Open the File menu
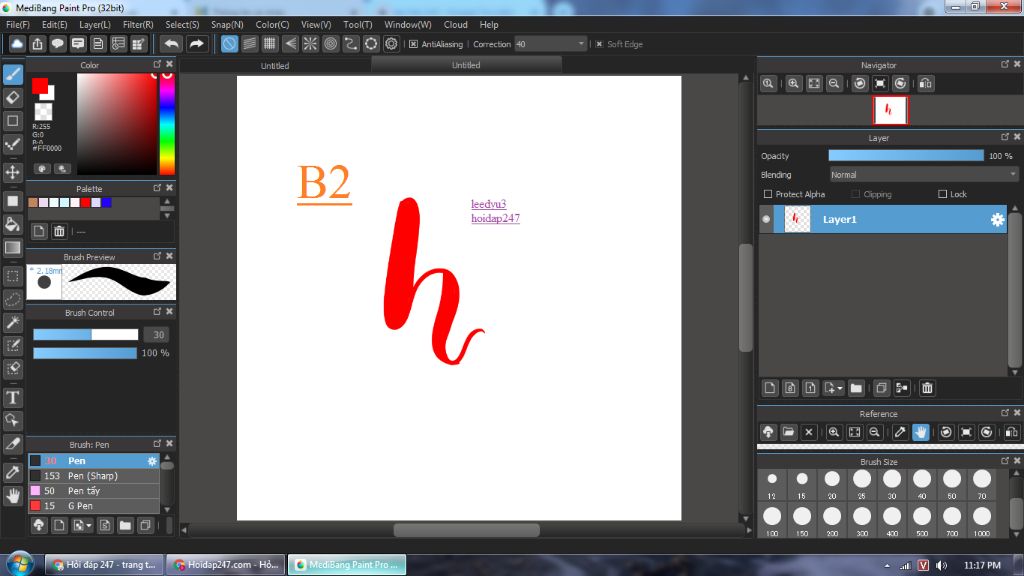This screenshot has width=1024, height=576. coord(18,24)
